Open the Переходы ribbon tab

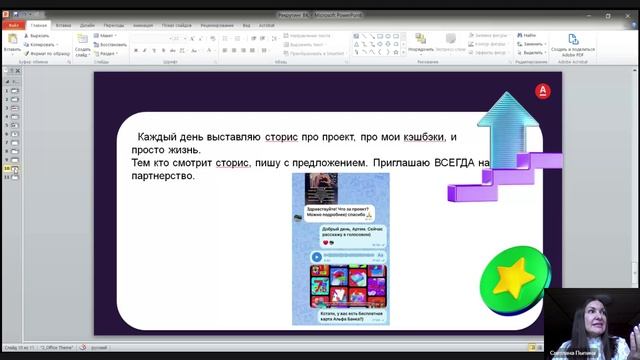pos(113,25)
